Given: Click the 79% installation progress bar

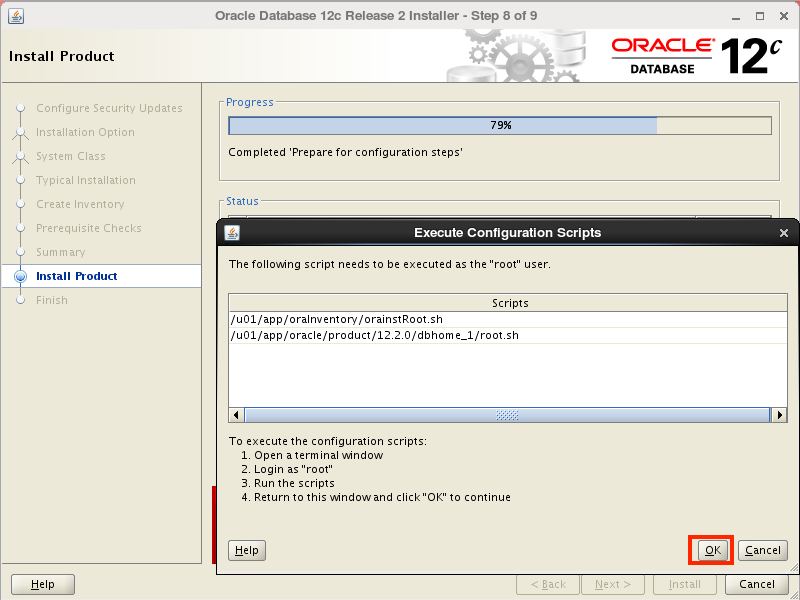Looking at the screenshot, I should tap(500, 126).
